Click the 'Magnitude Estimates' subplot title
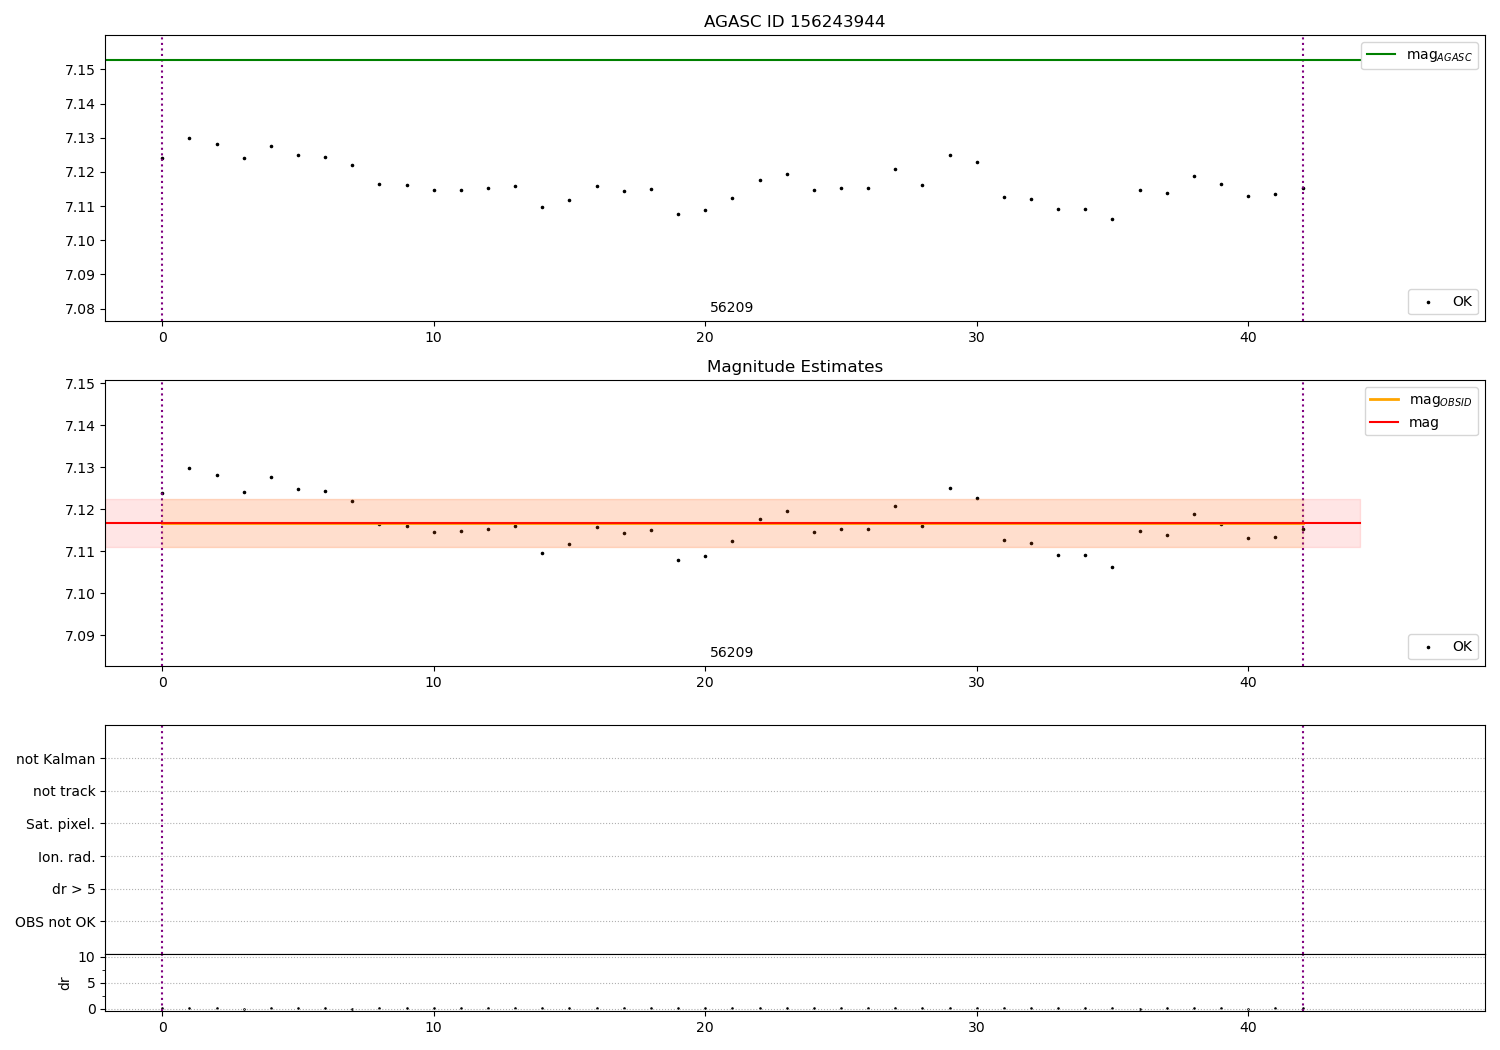 click(x=794, y=367)
